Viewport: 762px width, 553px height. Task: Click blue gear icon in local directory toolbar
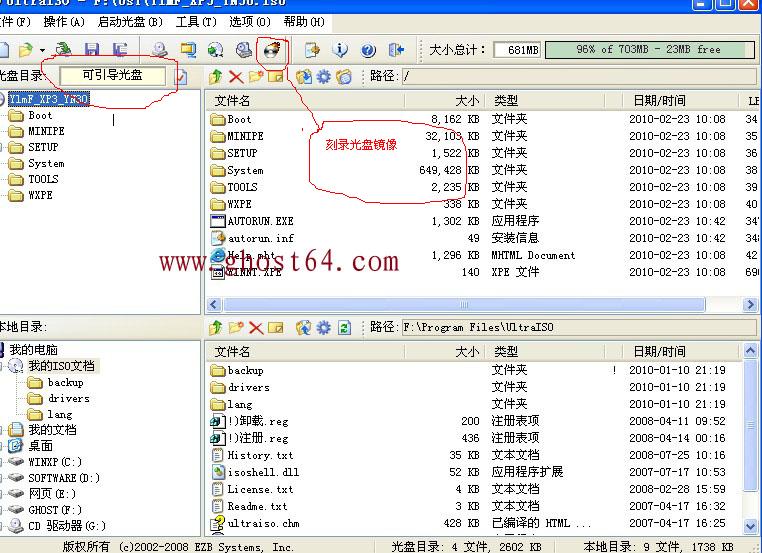point(324,328)
